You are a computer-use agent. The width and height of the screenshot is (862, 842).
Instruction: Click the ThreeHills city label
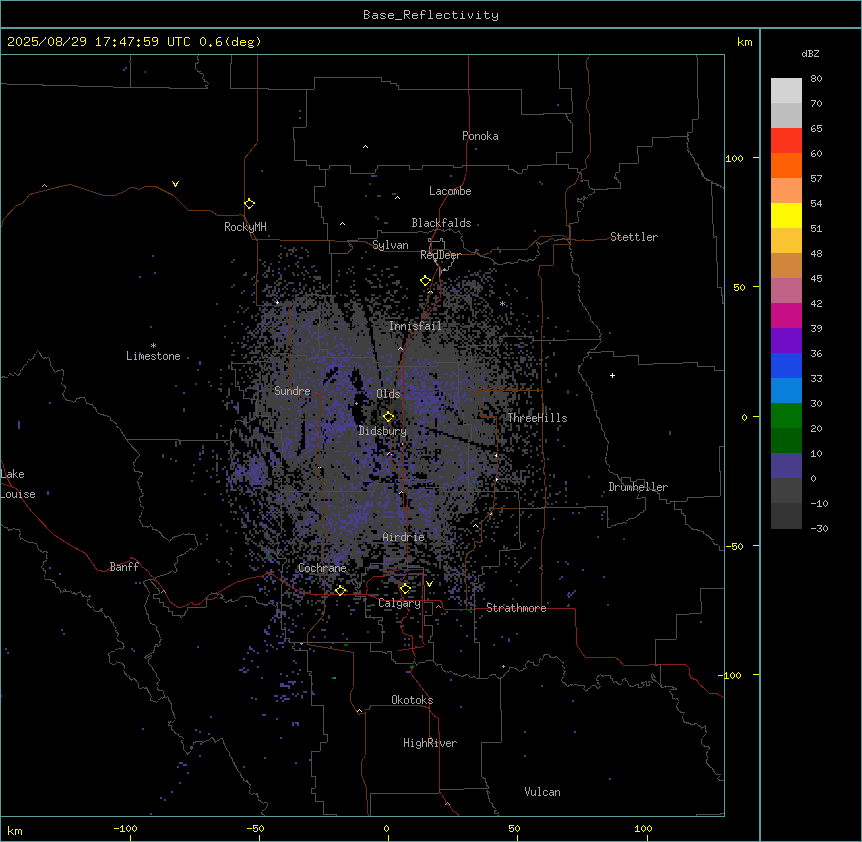pyautogui.click(x=537, y=418)
